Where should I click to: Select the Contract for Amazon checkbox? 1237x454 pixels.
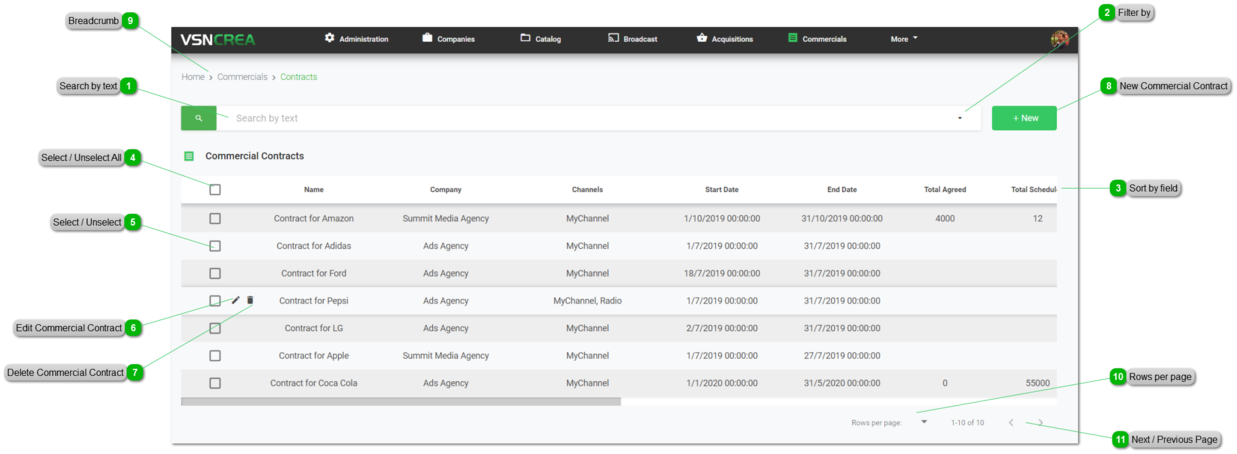[x=215, y=218]
